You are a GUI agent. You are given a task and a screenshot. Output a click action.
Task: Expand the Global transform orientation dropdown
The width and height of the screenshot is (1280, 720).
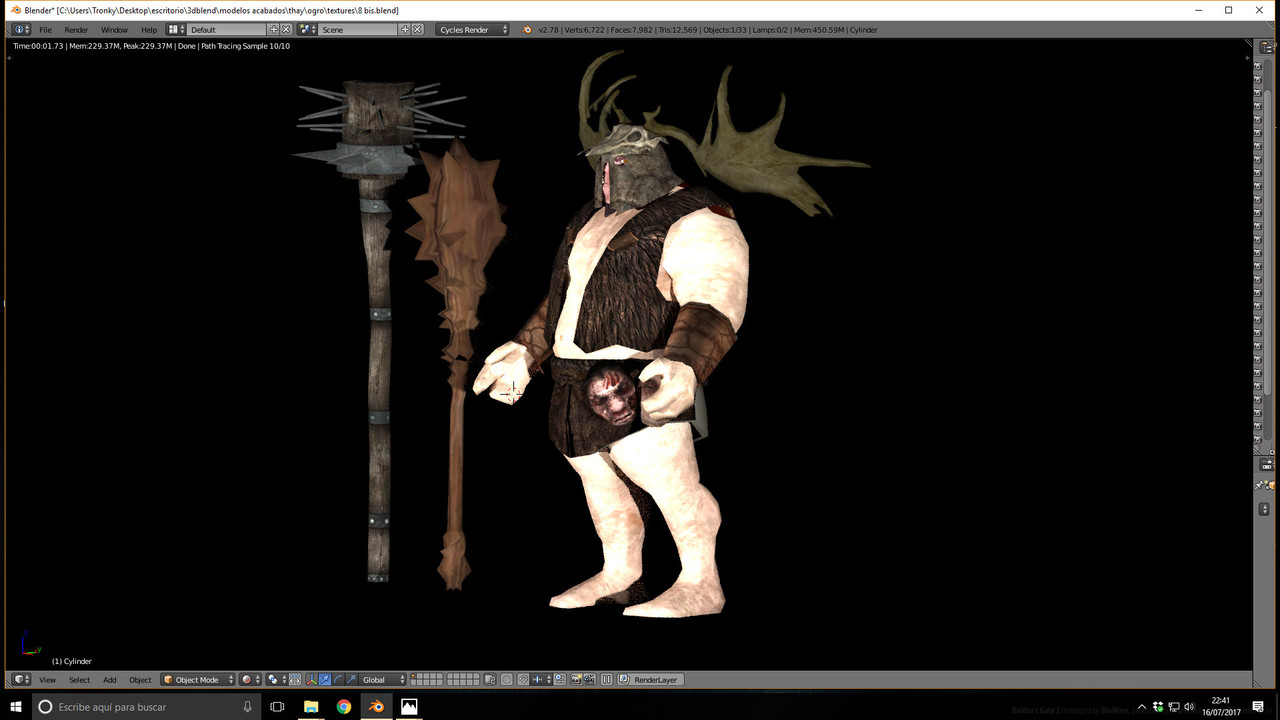[x=383, y=680]
